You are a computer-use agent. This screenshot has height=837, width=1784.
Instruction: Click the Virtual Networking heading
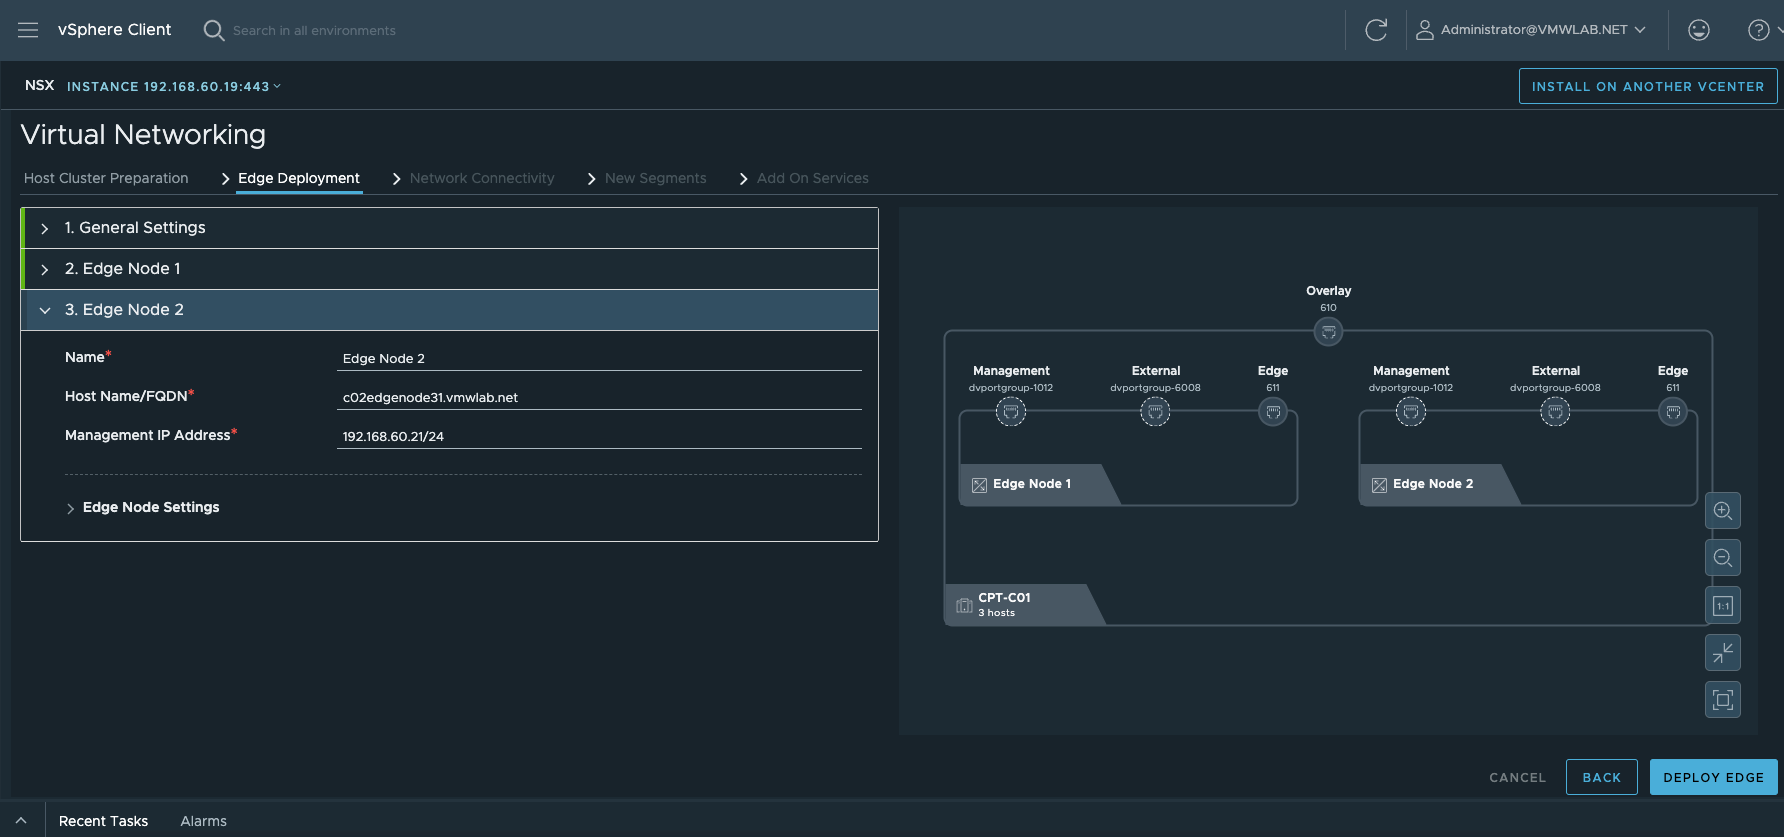click(143, 135)
